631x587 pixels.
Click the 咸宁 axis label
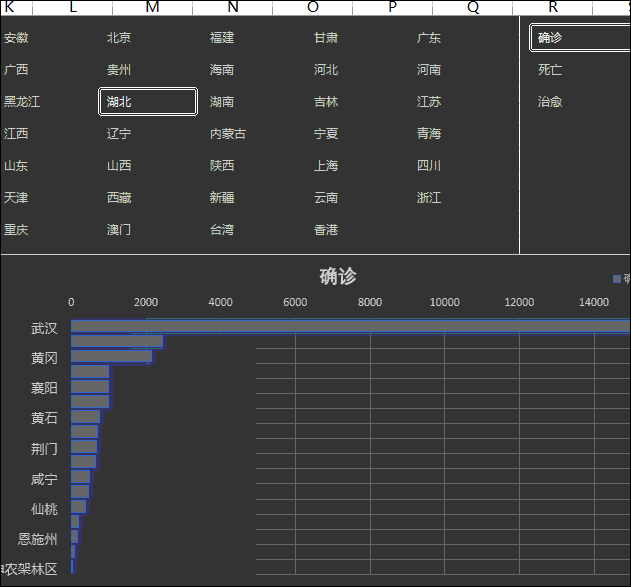(x=44, y=479)
